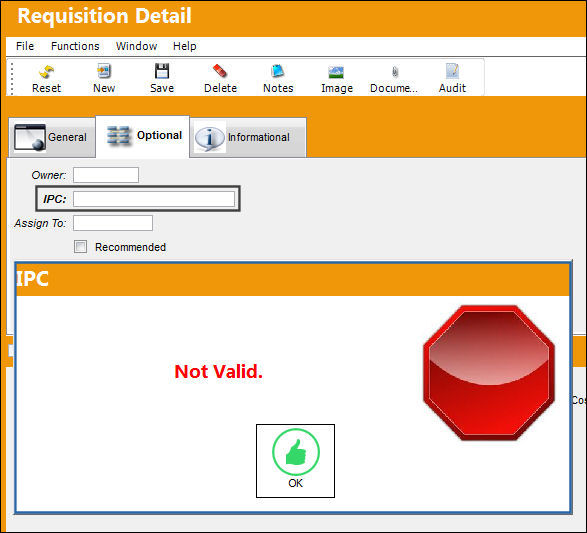587x533 pixels.
Task: Open the Functions menu
Action: pyautogui.click(x=75, y=46)
